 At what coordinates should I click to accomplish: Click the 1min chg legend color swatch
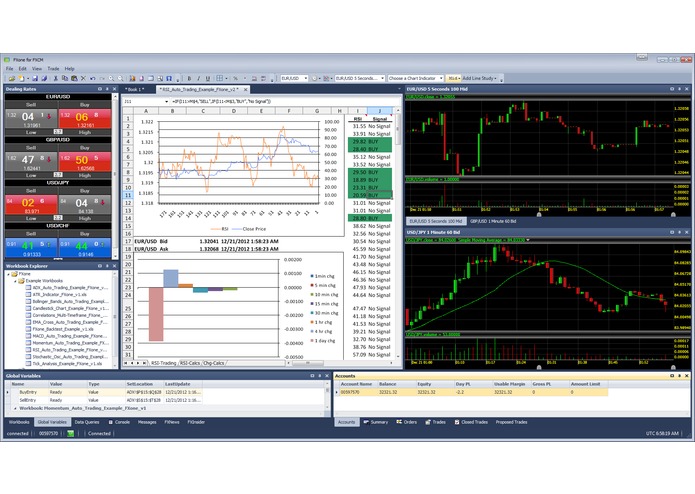pyautogui.click(x=312, y=276)
